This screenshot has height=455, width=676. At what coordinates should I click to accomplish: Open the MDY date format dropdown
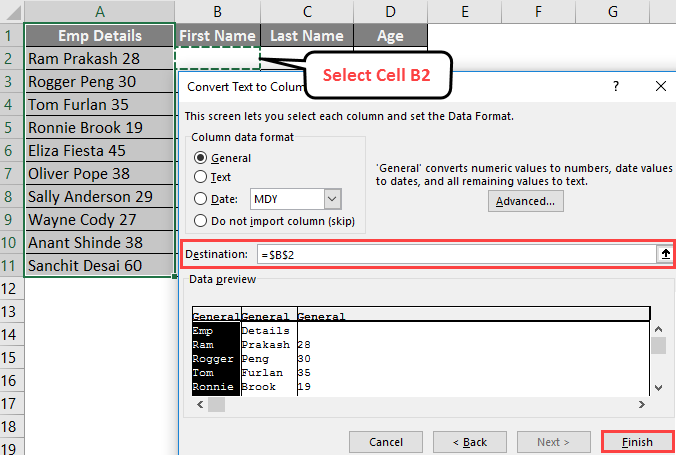[x=332, y=199]
